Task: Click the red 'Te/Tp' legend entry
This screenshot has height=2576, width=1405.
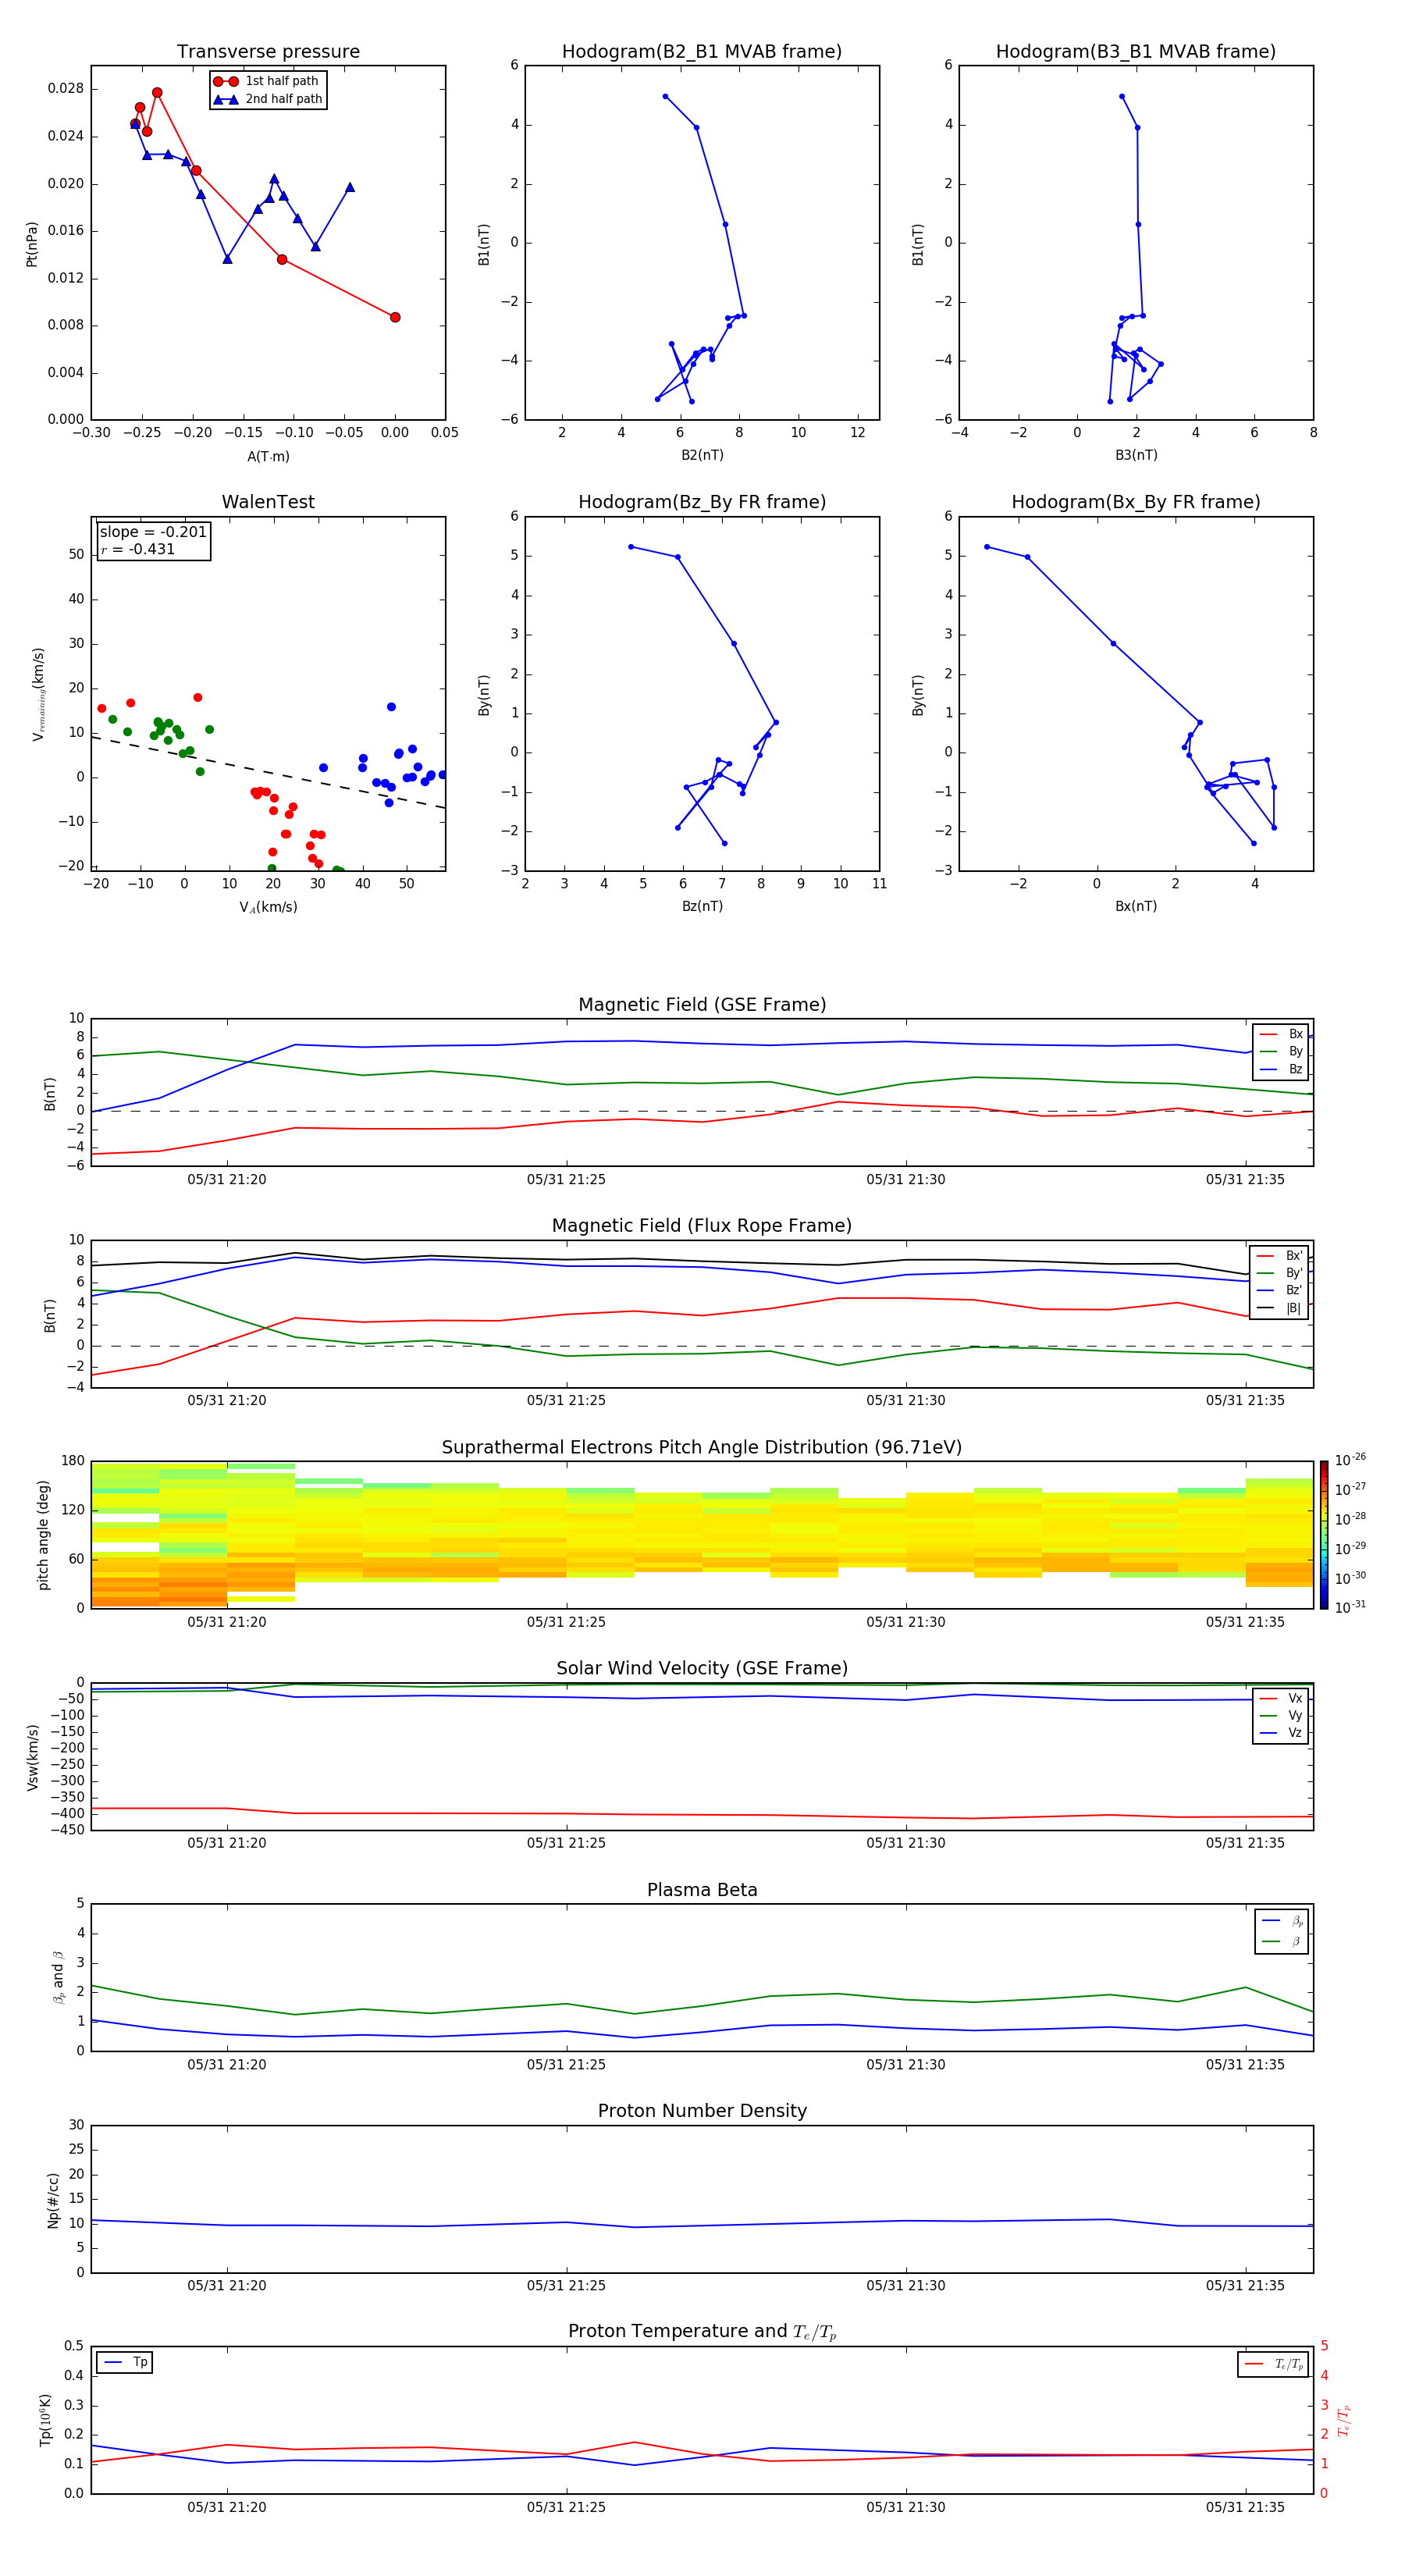Action: click(x=1274, y=2364)
